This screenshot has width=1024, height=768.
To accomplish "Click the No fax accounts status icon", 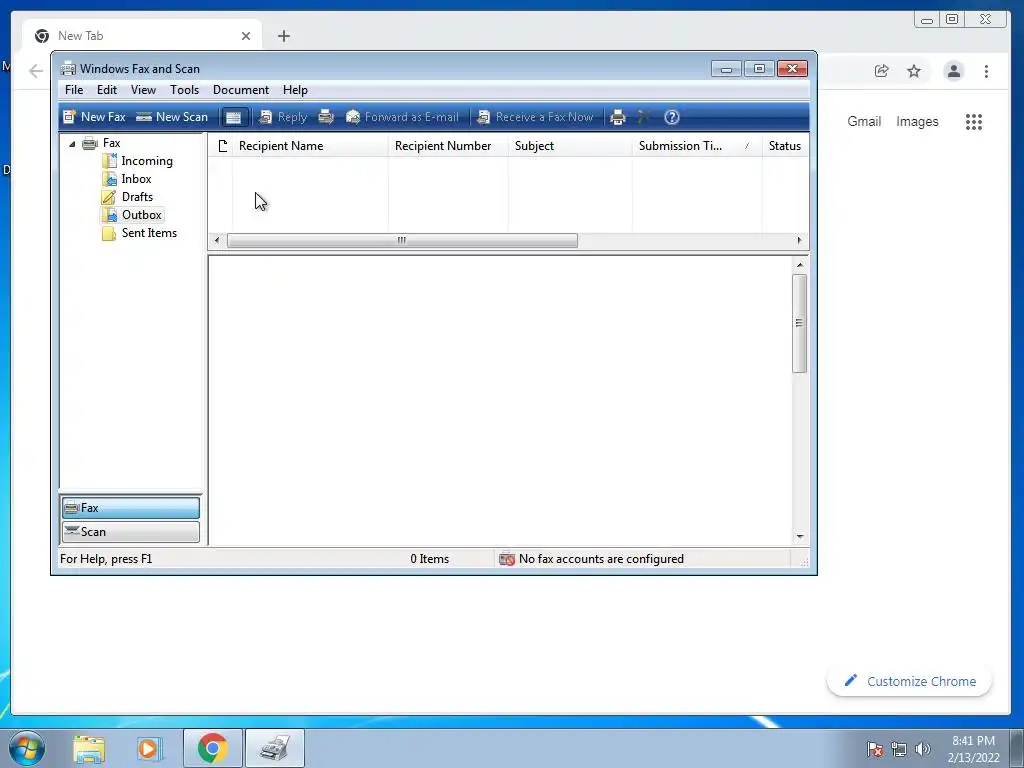I will (x=507, y=559).
